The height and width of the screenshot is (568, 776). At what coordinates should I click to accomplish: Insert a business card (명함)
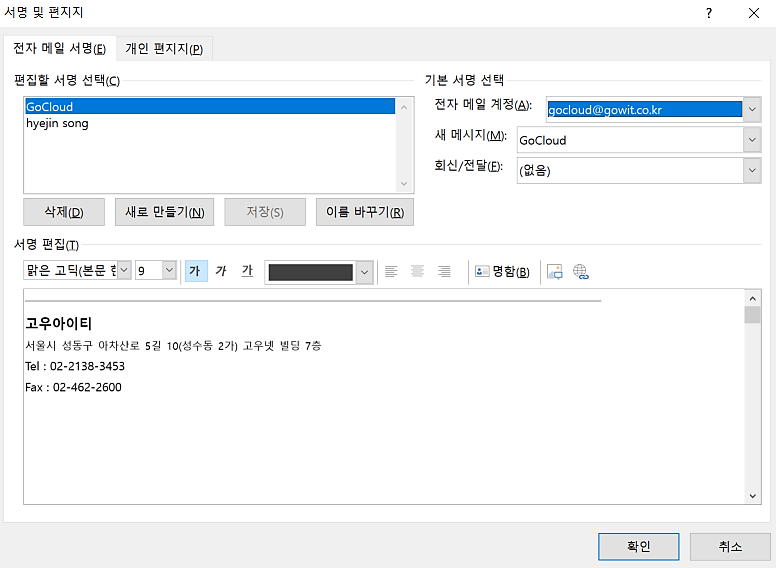pos(502,271)
